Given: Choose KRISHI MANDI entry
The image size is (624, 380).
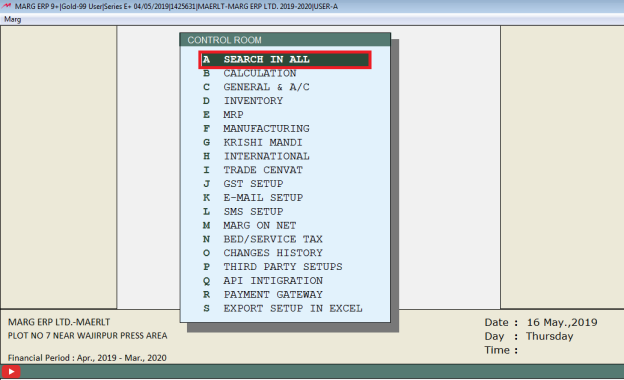Looking at the screenshot, I should tap(263, 142).
